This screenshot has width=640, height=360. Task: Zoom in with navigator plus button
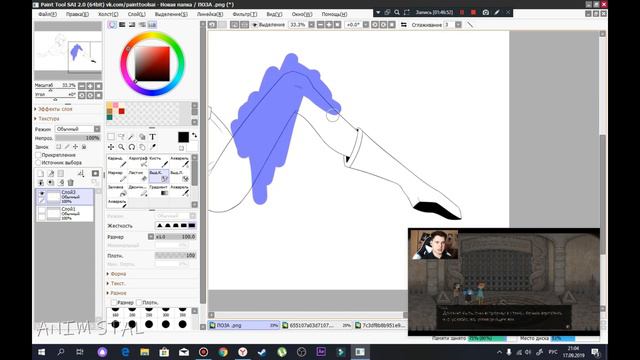pos(90,86)
